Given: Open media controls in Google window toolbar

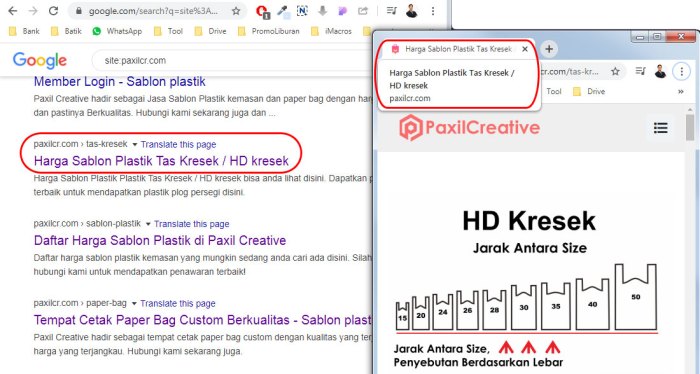Looking at the screenshot, I should tap(392, 11).
